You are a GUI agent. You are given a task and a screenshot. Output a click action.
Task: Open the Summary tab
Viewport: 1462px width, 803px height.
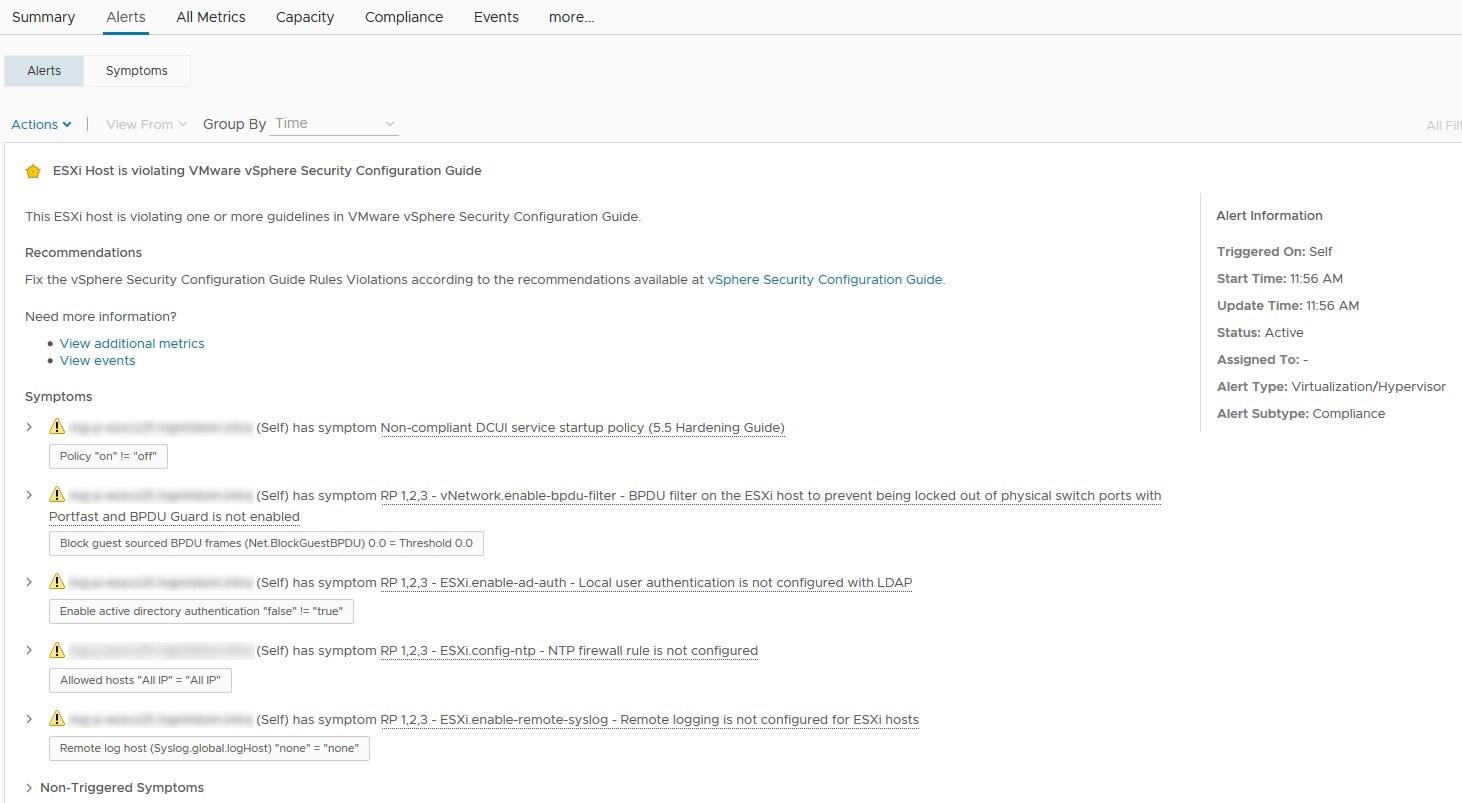[43, 17]
